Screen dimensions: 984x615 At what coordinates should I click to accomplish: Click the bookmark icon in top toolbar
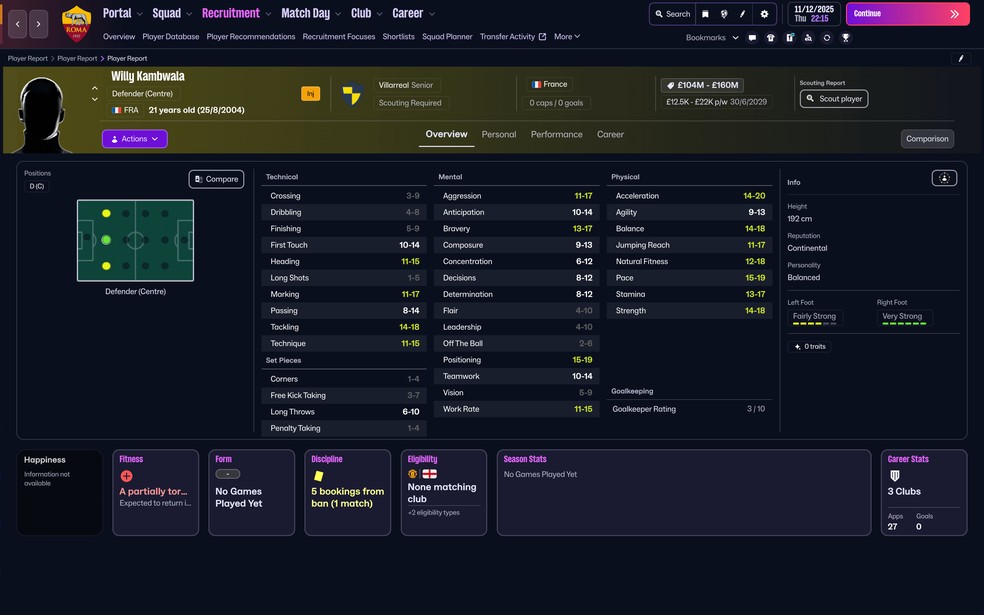click(705, 14)
